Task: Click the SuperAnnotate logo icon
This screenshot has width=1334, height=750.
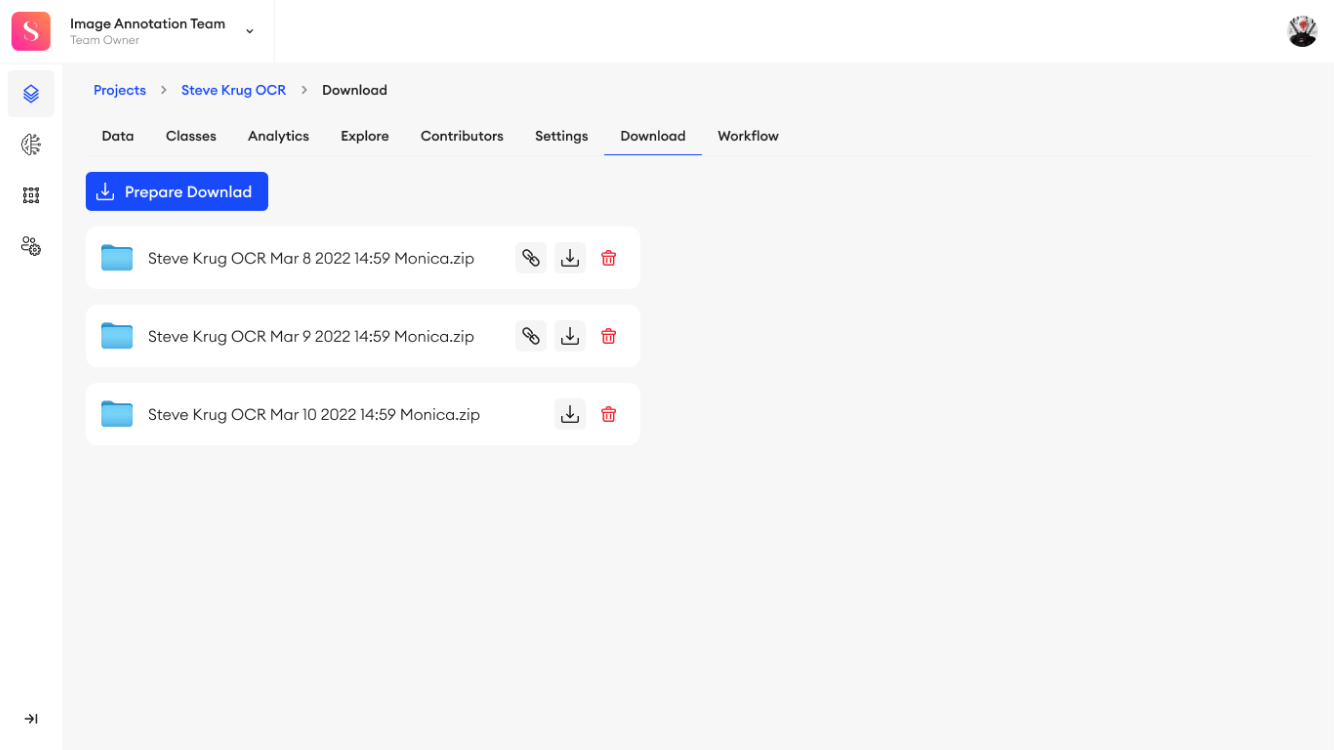Action: (31, 32)
